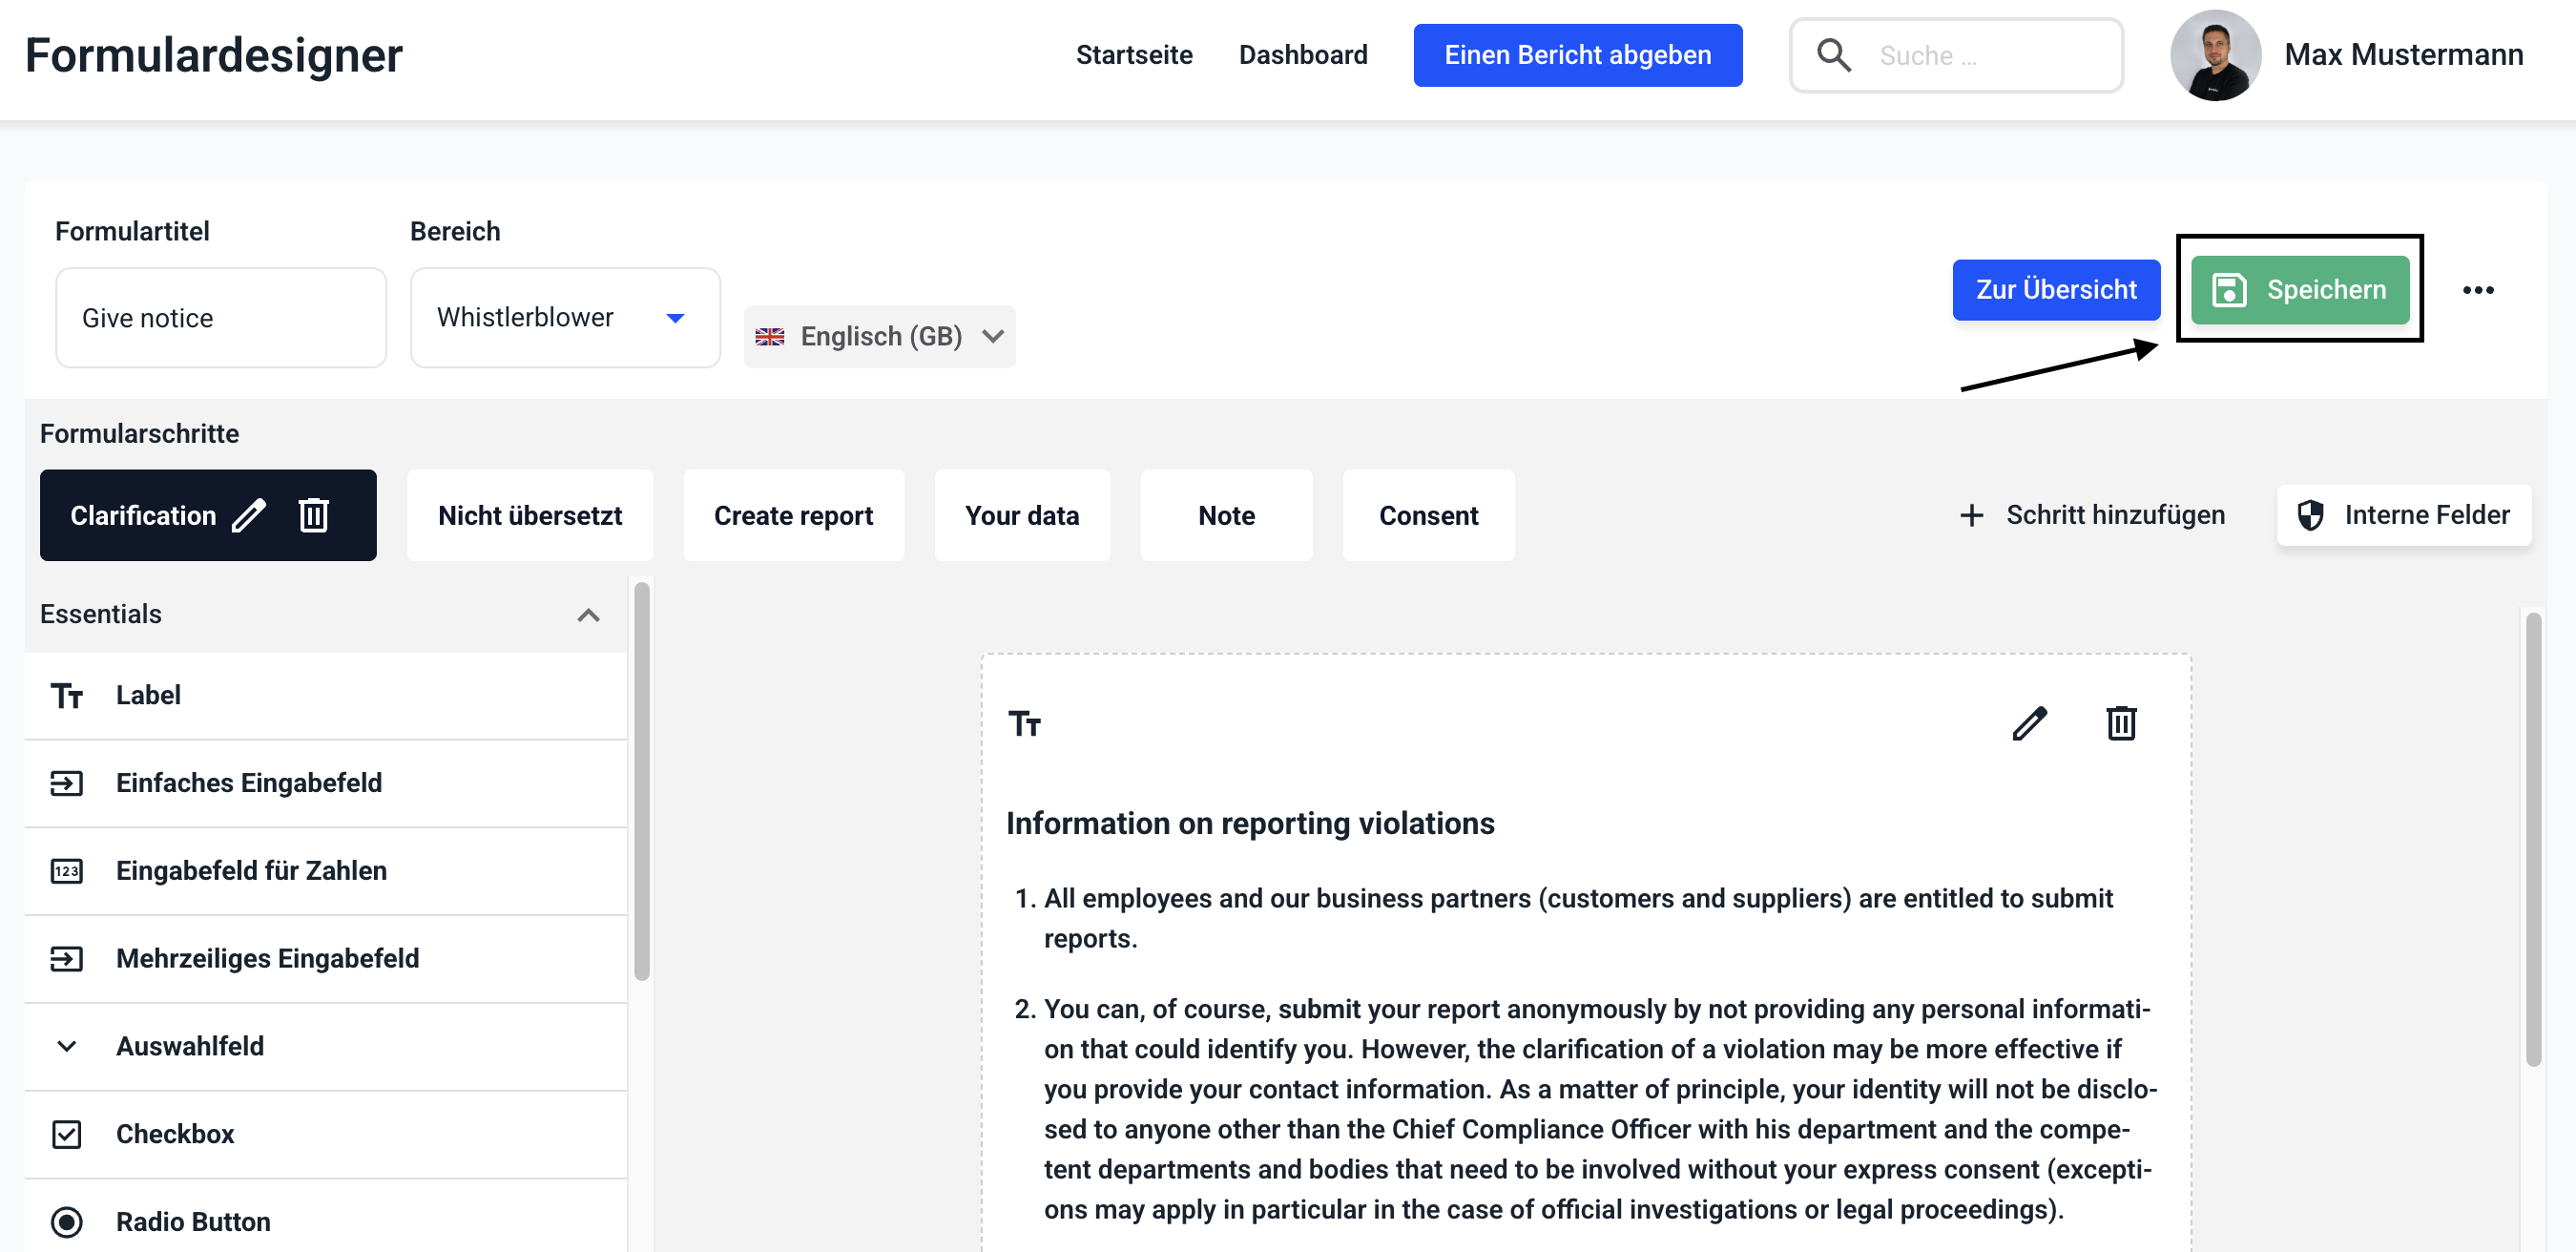The width and height of the screenshot is (2576, 1252).
Task: Click the pencil icon on Clarification step
Action: coord(249,516)
